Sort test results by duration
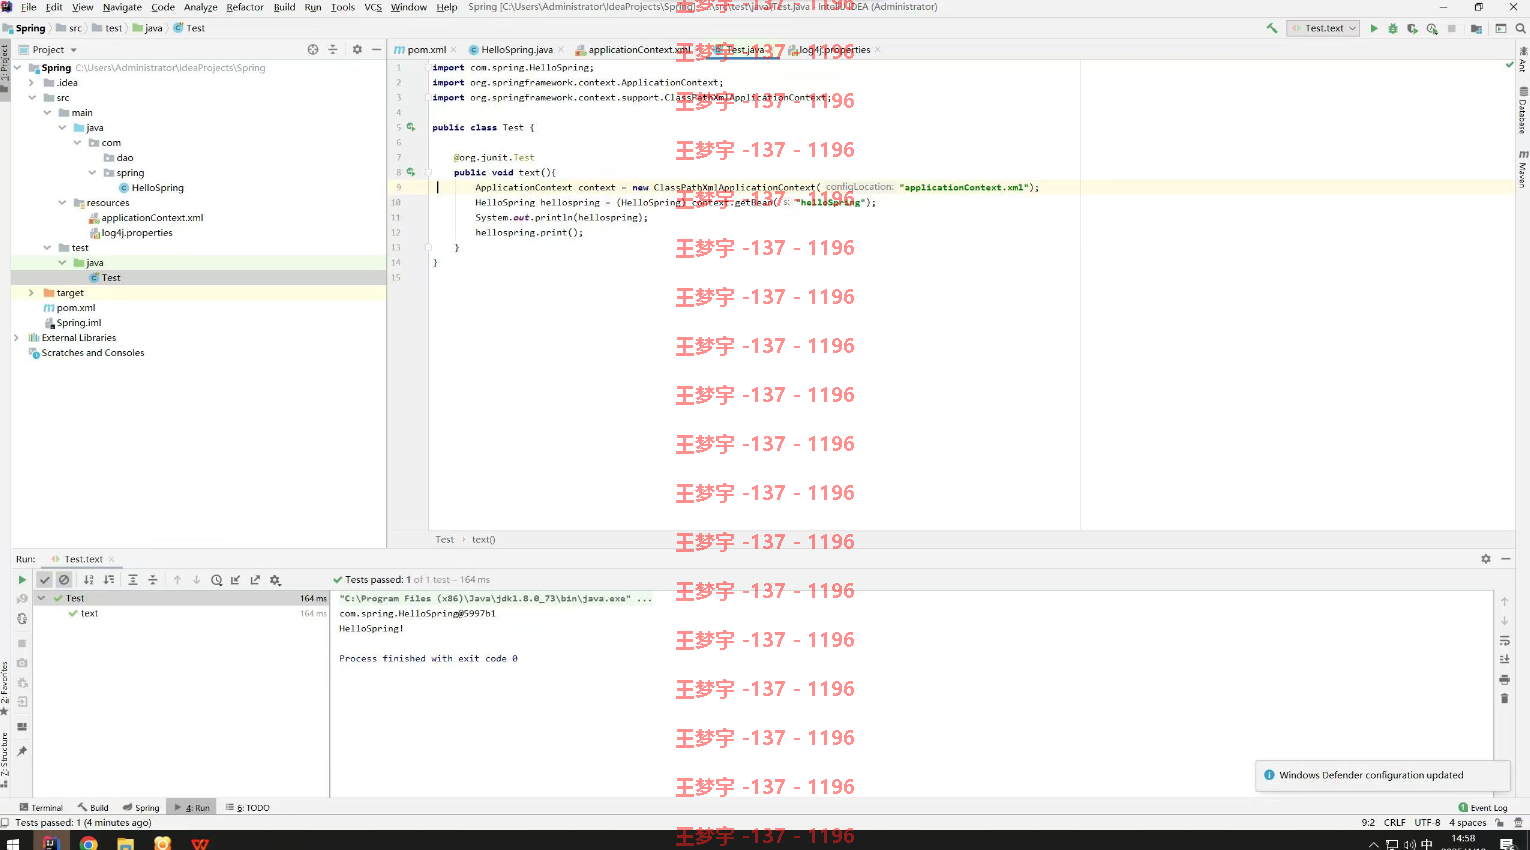Screen dimensions: 1530x850 coord(109,580)
